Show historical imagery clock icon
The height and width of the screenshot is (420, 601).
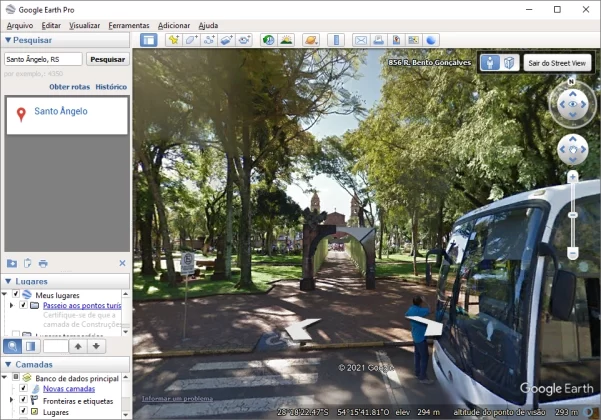[x=269, y=40]
